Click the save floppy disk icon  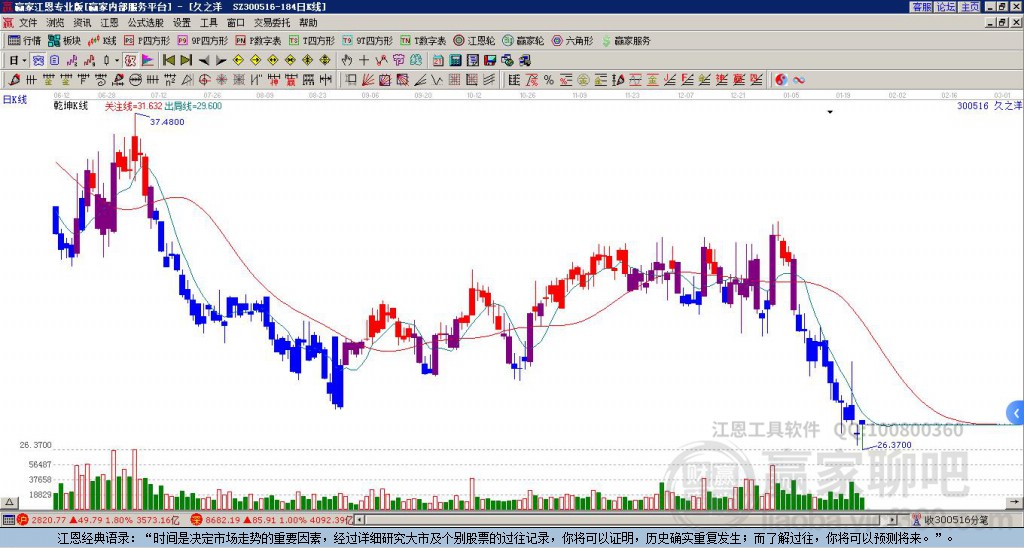click(490, 61)
